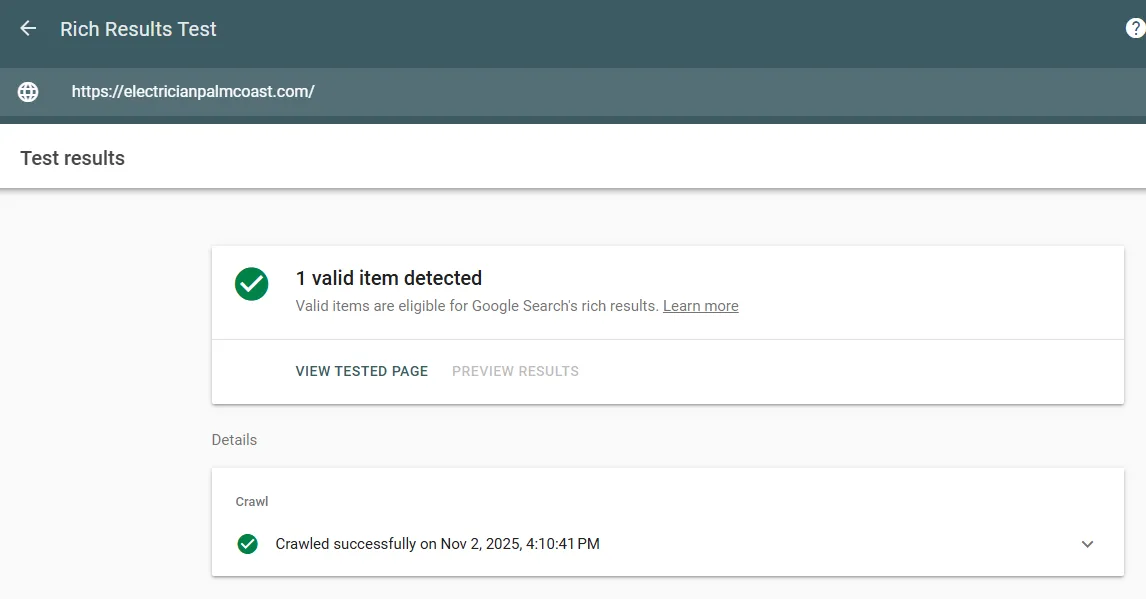Screen dimensions: 1146x599
Task: Click the back arrow in the header
Action: [28, 29]
